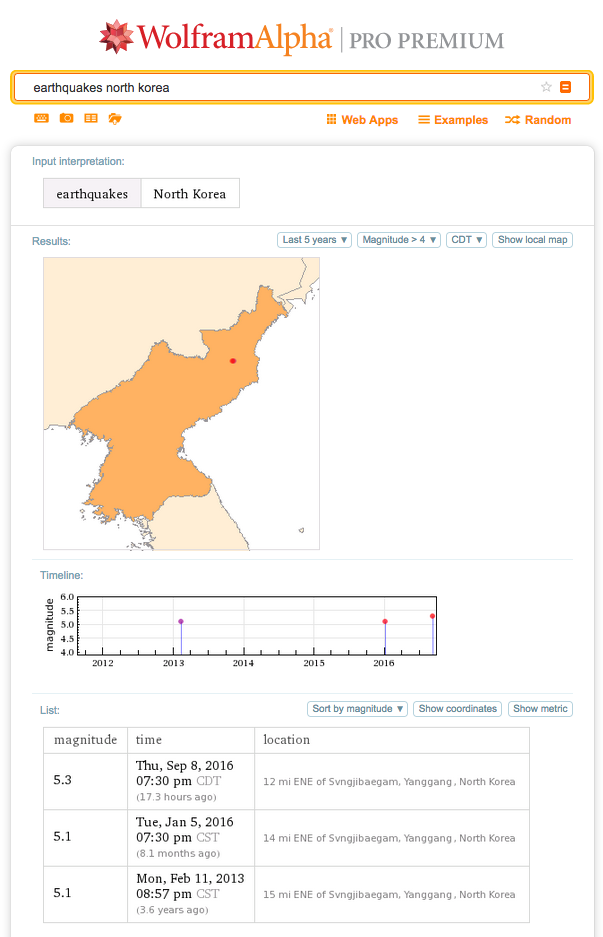Click the 2013 earthquake marker on timeline
Image resolution: width=603 pixels, height=937 pixels.
[181, 622]
